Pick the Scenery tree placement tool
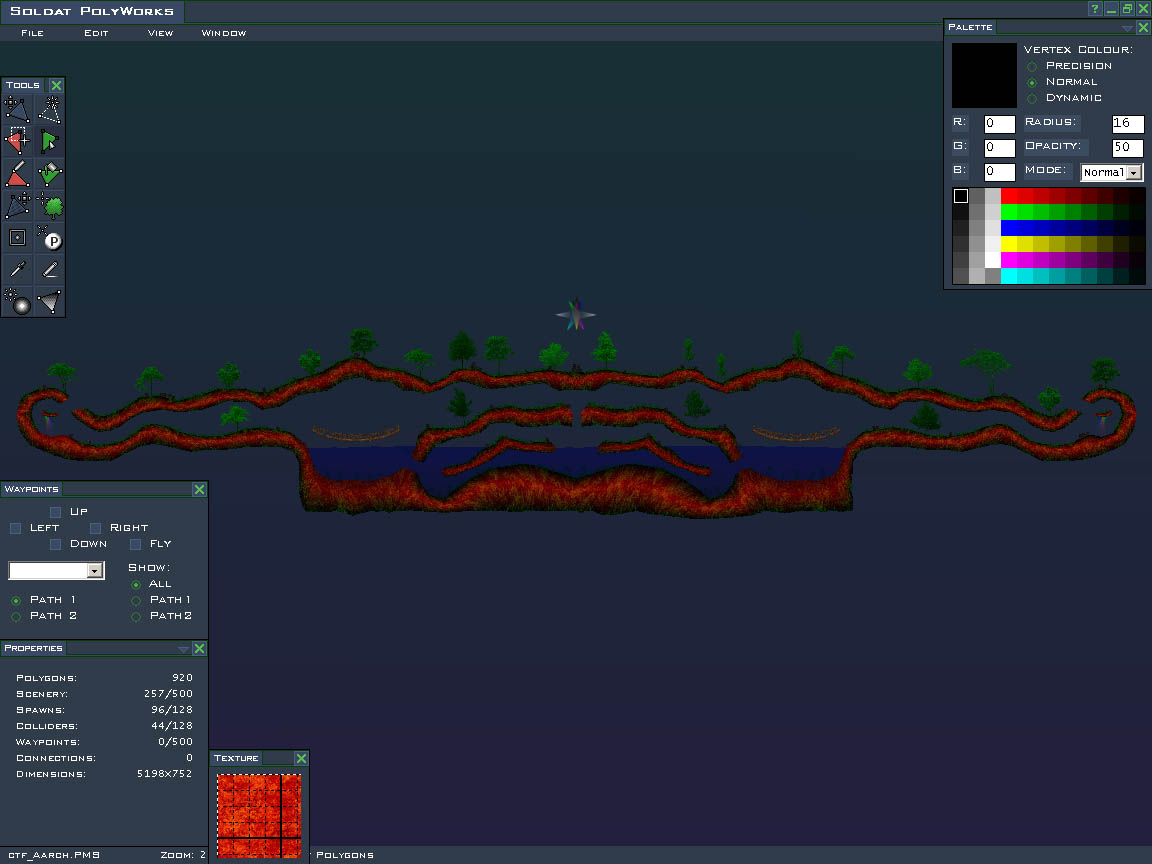1152x864 pixels. click(50, 206)
